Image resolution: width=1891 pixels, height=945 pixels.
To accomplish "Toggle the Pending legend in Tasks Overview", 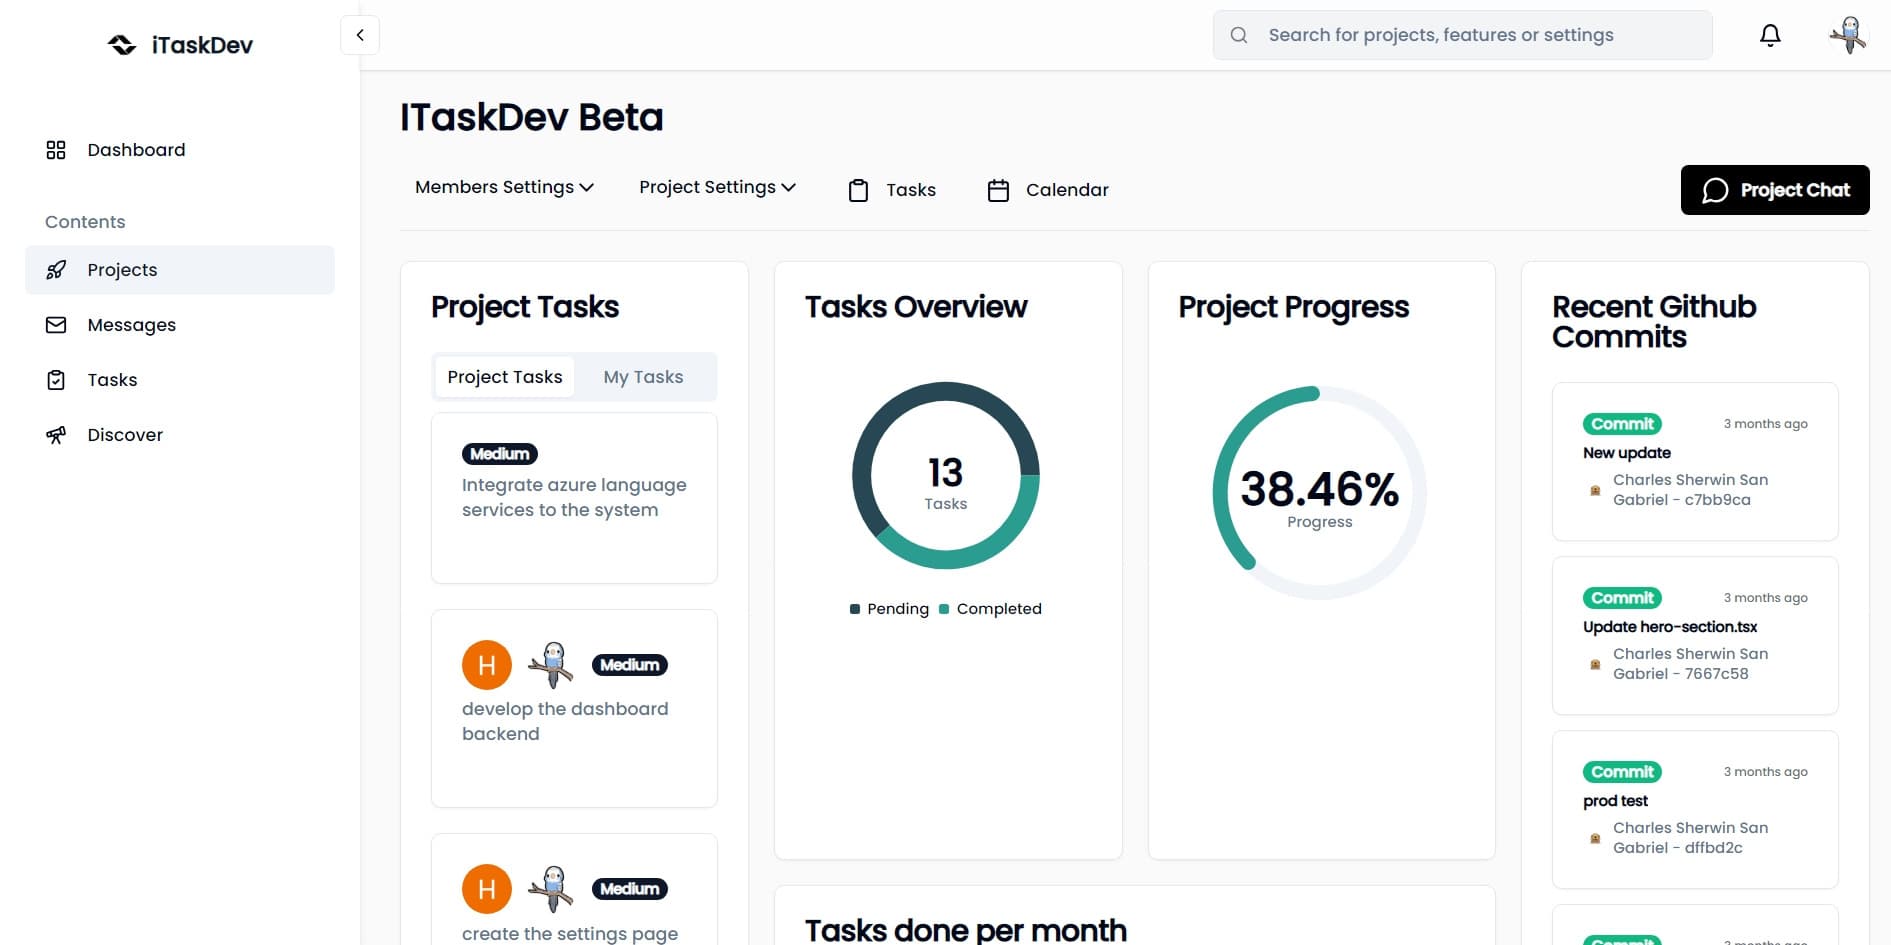I will (889, 609).
